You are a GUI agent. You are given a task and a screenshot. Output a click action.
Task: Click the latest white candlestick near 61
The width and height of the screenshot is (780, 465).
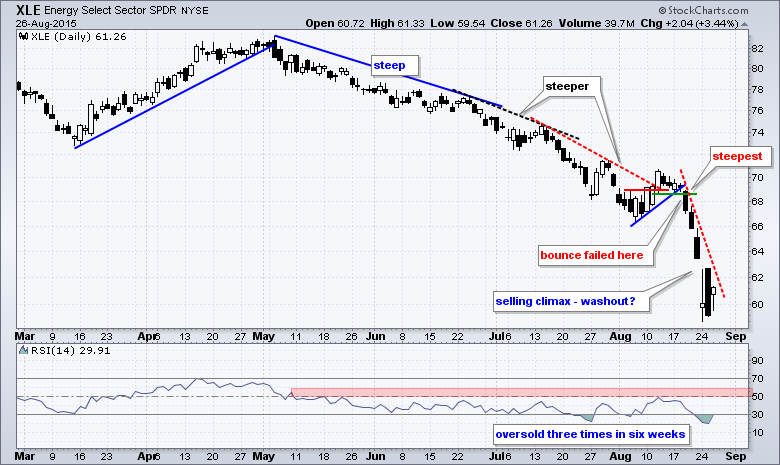pos(713,291)
